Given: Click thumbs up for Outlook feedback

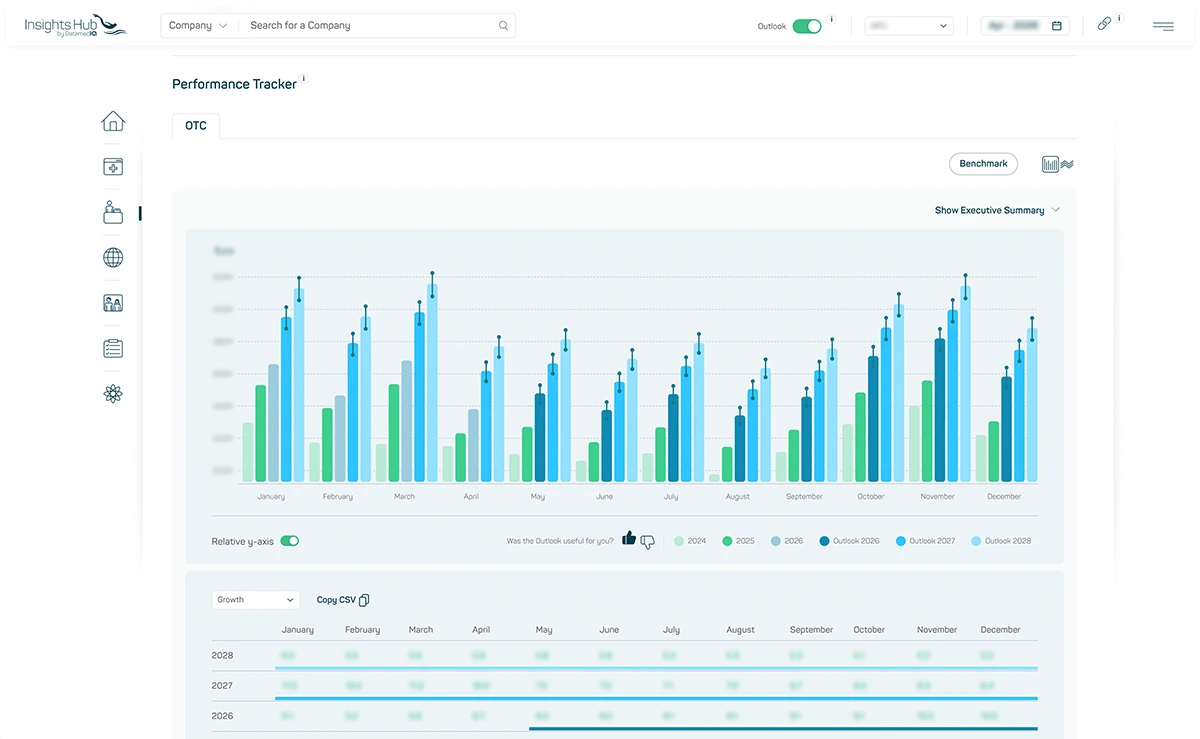Looking at the screenshot, I should click(x=629, y=538).
